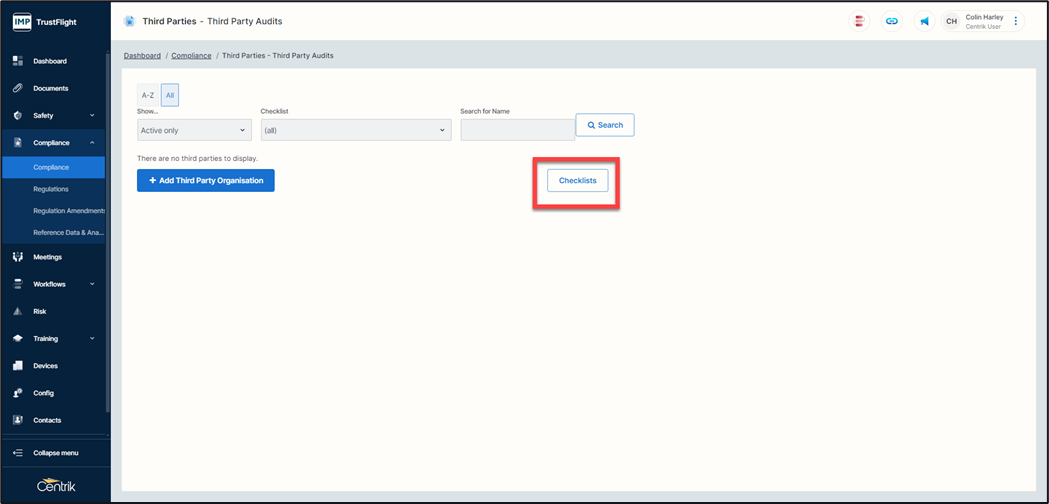
Task: Open the Show Active only dropdown
Action: click(194, 131)
